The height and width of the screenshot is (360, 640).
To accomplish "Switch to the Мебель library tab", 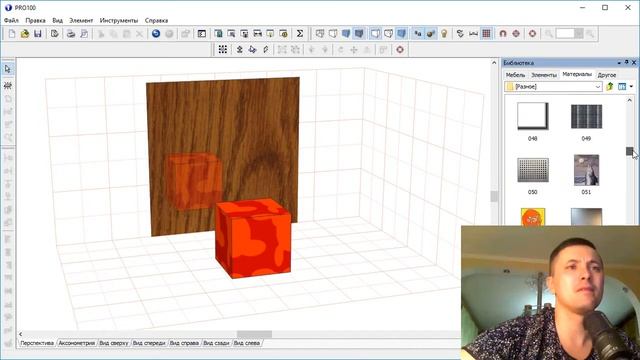I will (515, 75).
